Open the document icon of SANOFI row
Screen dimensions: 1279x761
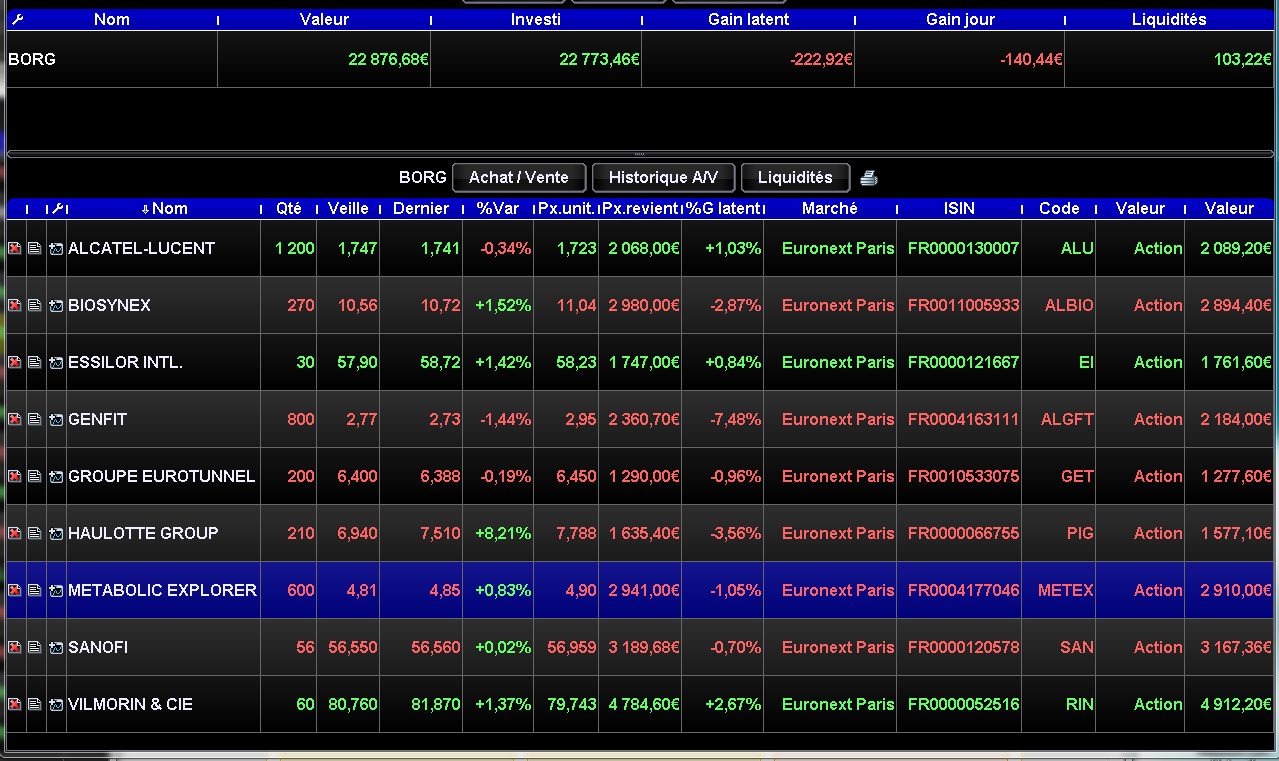pyautogui.click(x=35, y=647)
